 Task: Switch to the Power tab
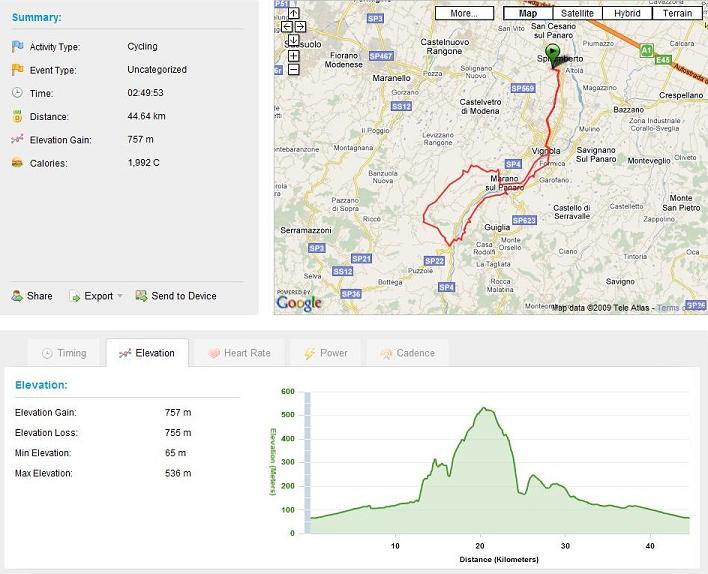[326, 353]
